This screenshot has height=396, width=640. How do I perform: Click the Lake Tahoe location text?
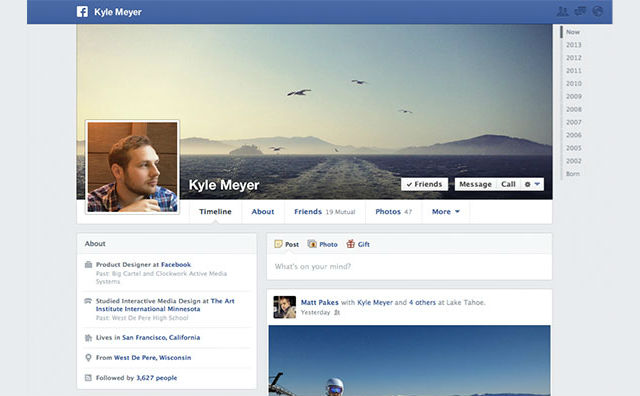point(465,303)
